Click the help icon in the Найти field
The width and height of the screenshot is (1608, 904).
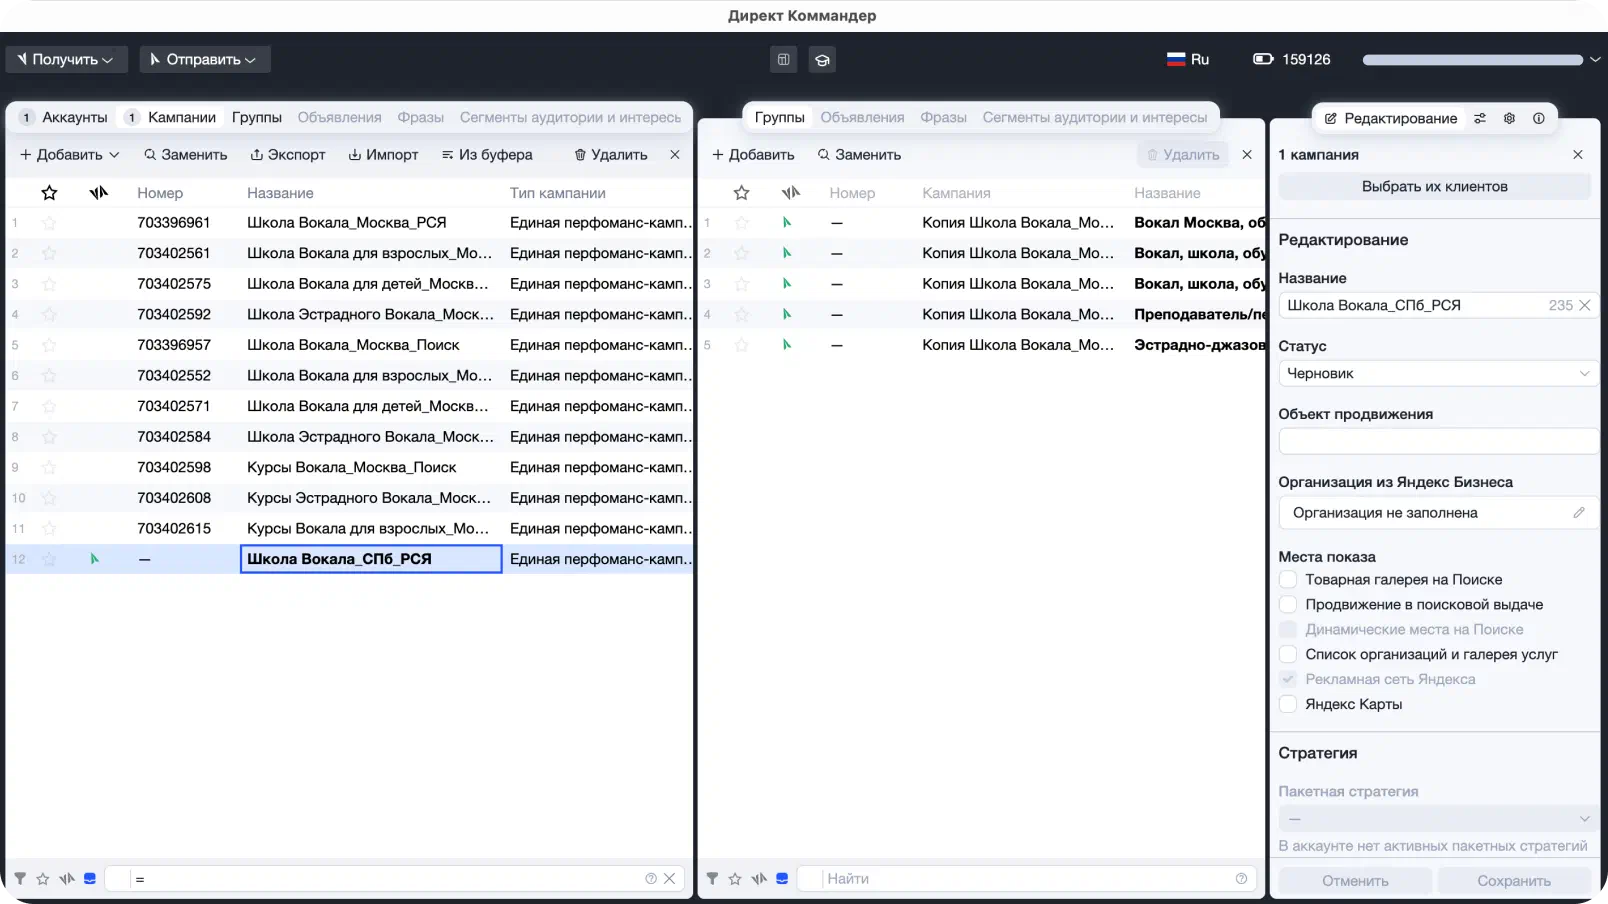coord(1241,879)
